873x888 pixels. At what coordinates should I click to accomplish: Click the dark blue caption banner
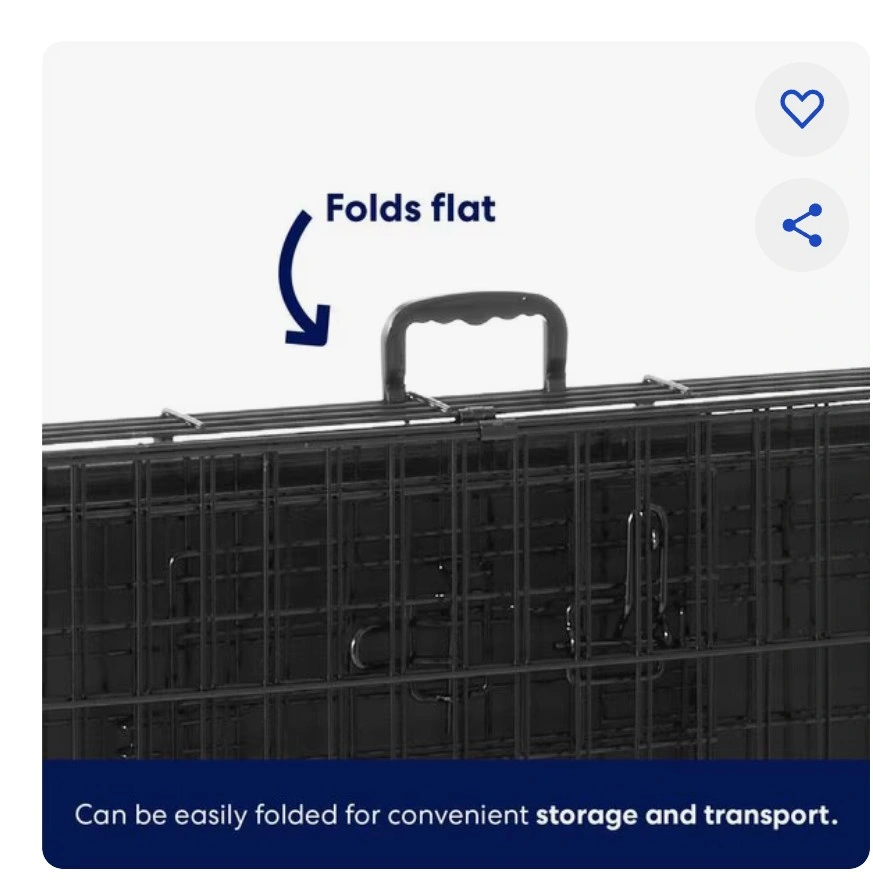pos(456,814)
